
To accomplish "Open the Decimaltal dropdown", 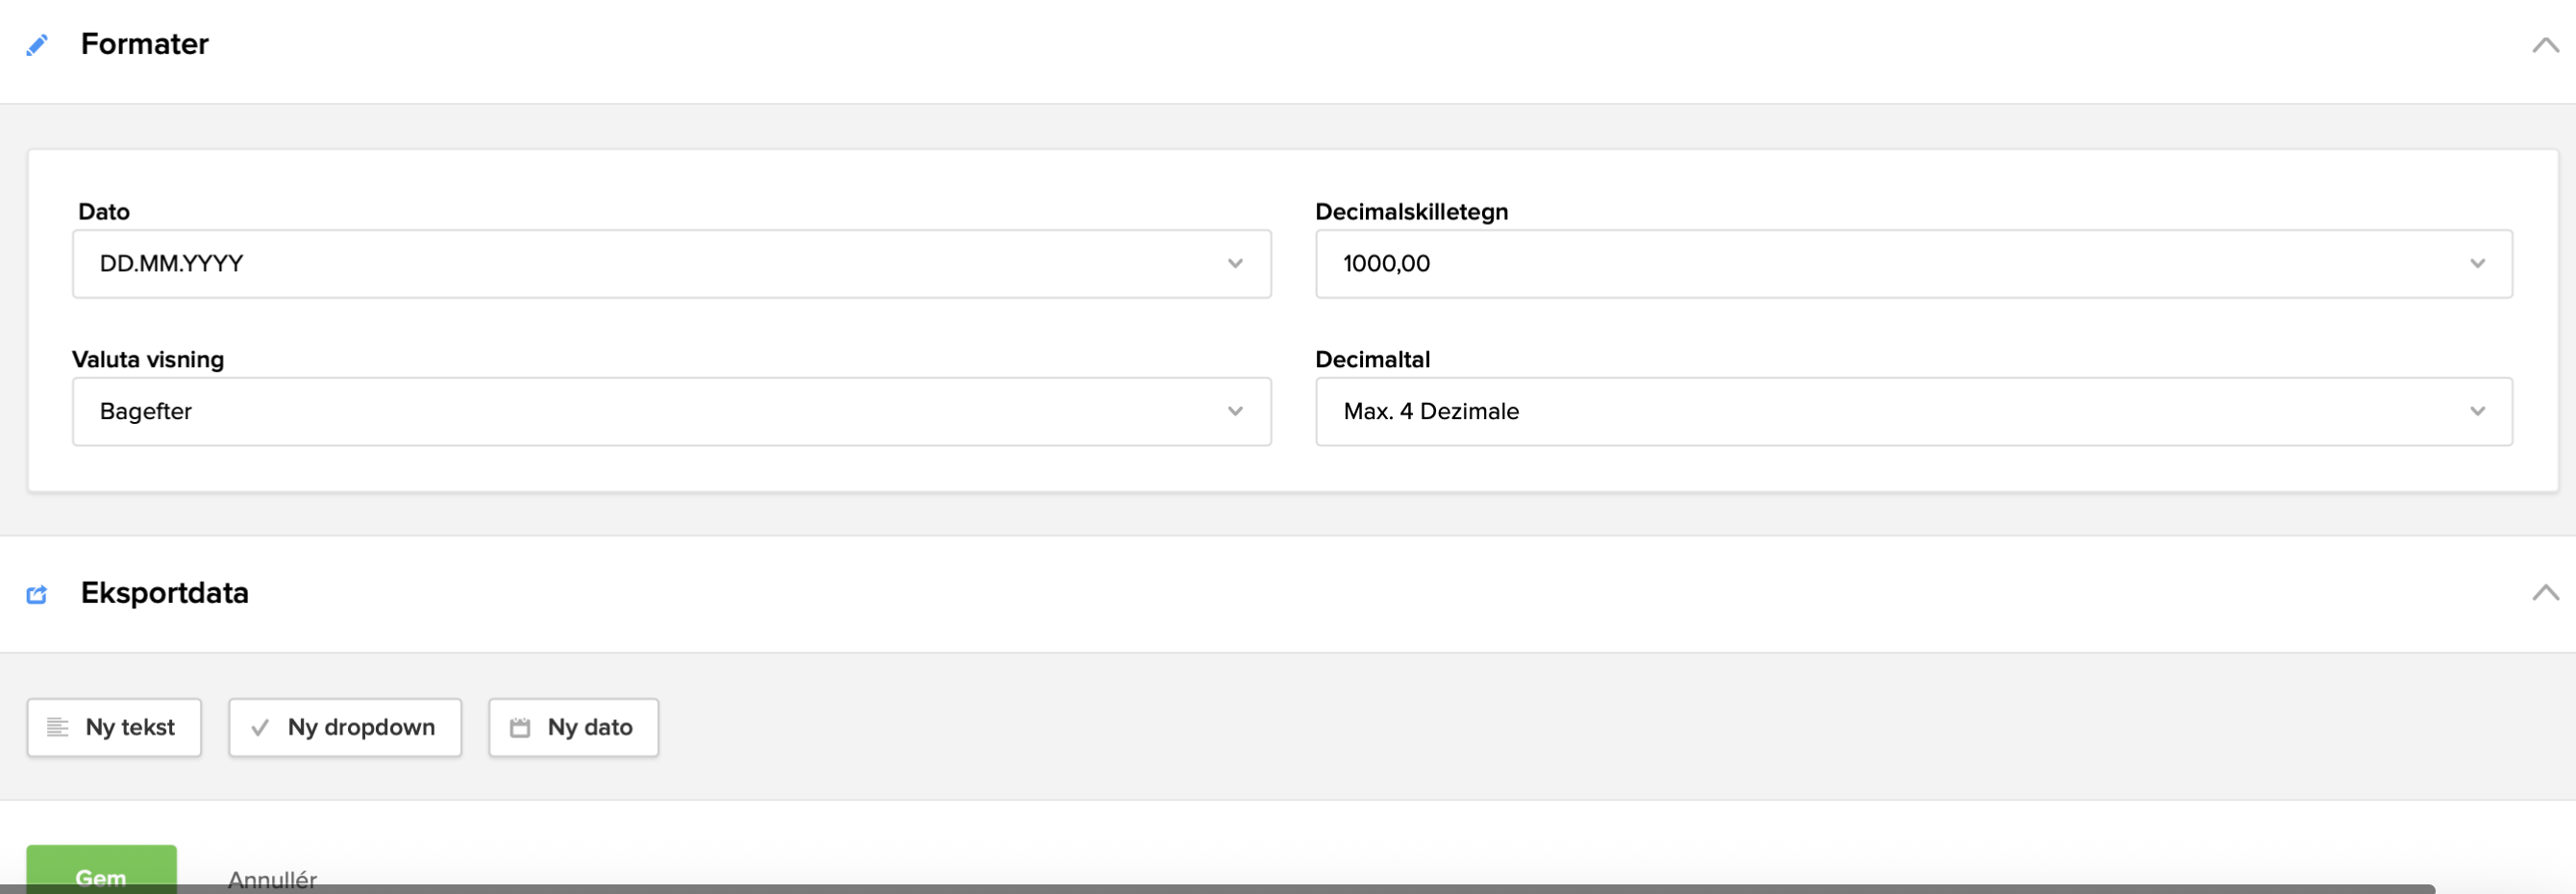I will pos(1912,411).
